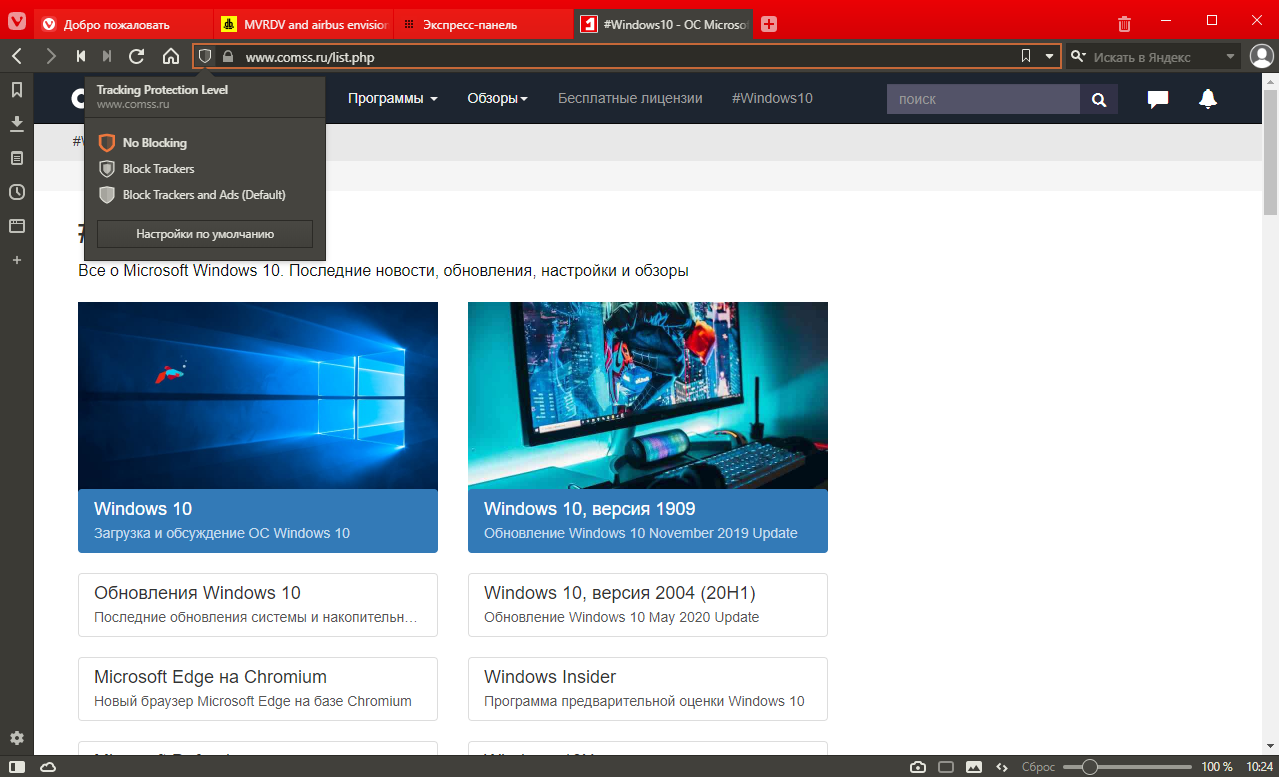The width and height of the screenshot is (1279, 777).
Task: Switch to the Экспресс-панель tab
Action: [484, 24]
